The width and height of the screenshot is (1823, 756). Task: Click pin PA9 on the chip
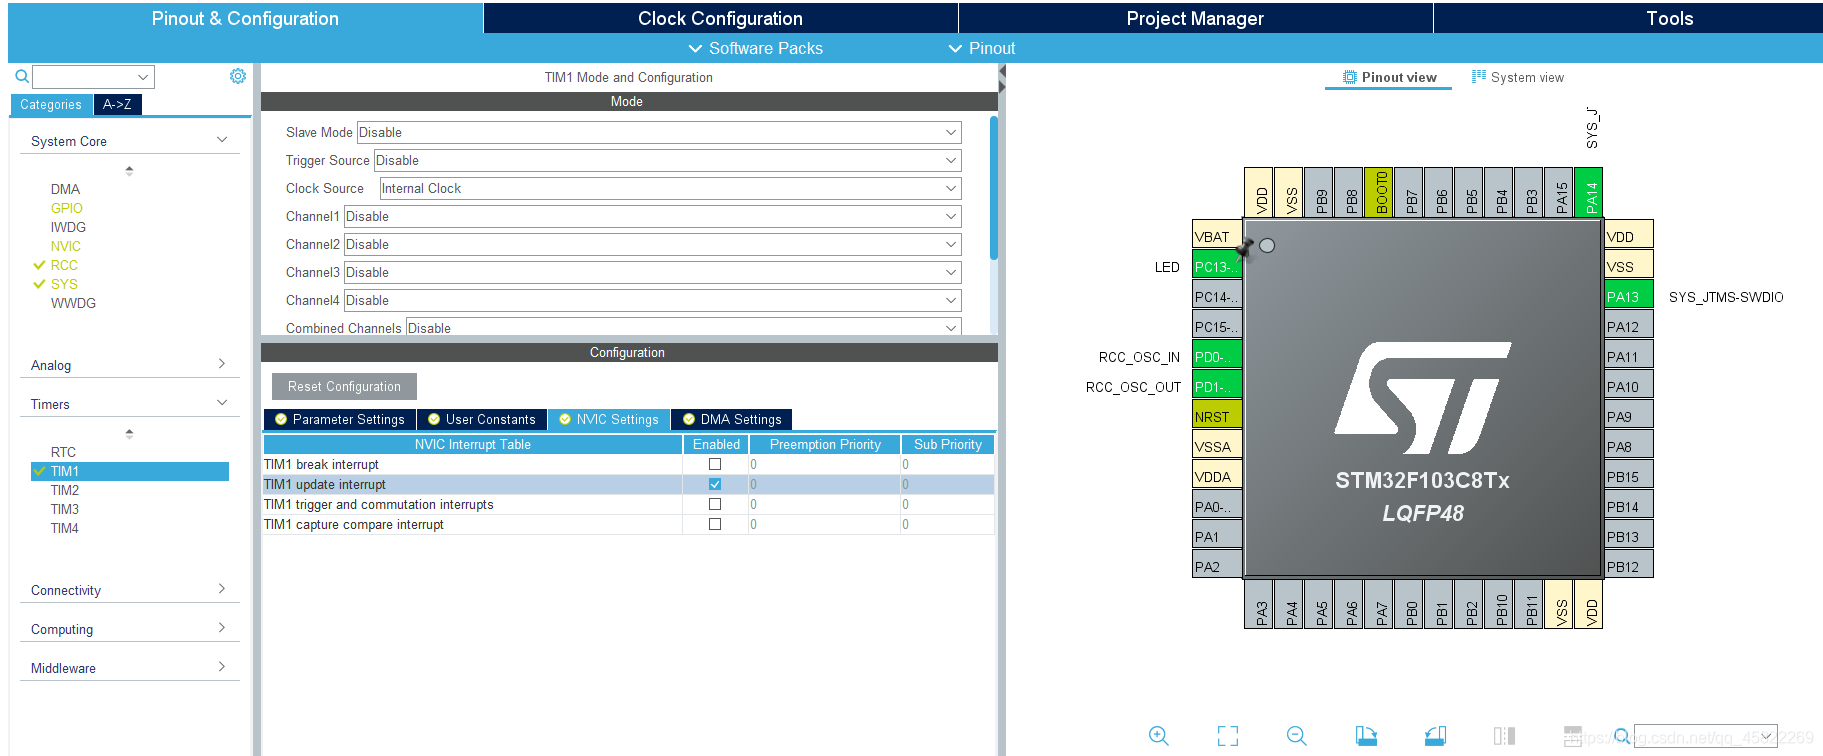pyautogui.click(x=1629, y=416)
